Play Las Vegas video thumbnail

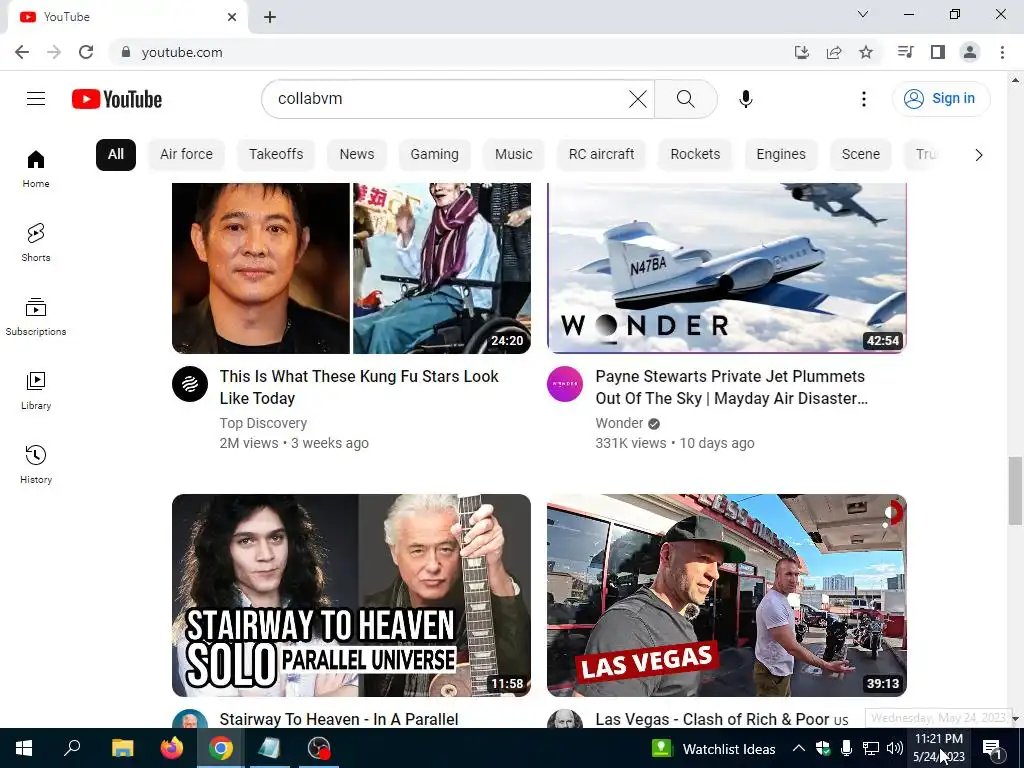727,596
